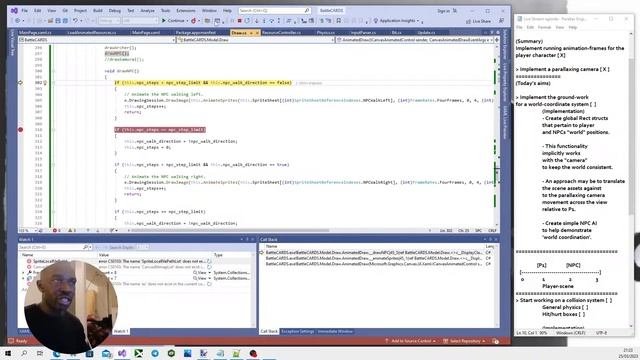Click the Watch 1 panel tab
Screen dimensions: 640x360
(x=120, y=331)
